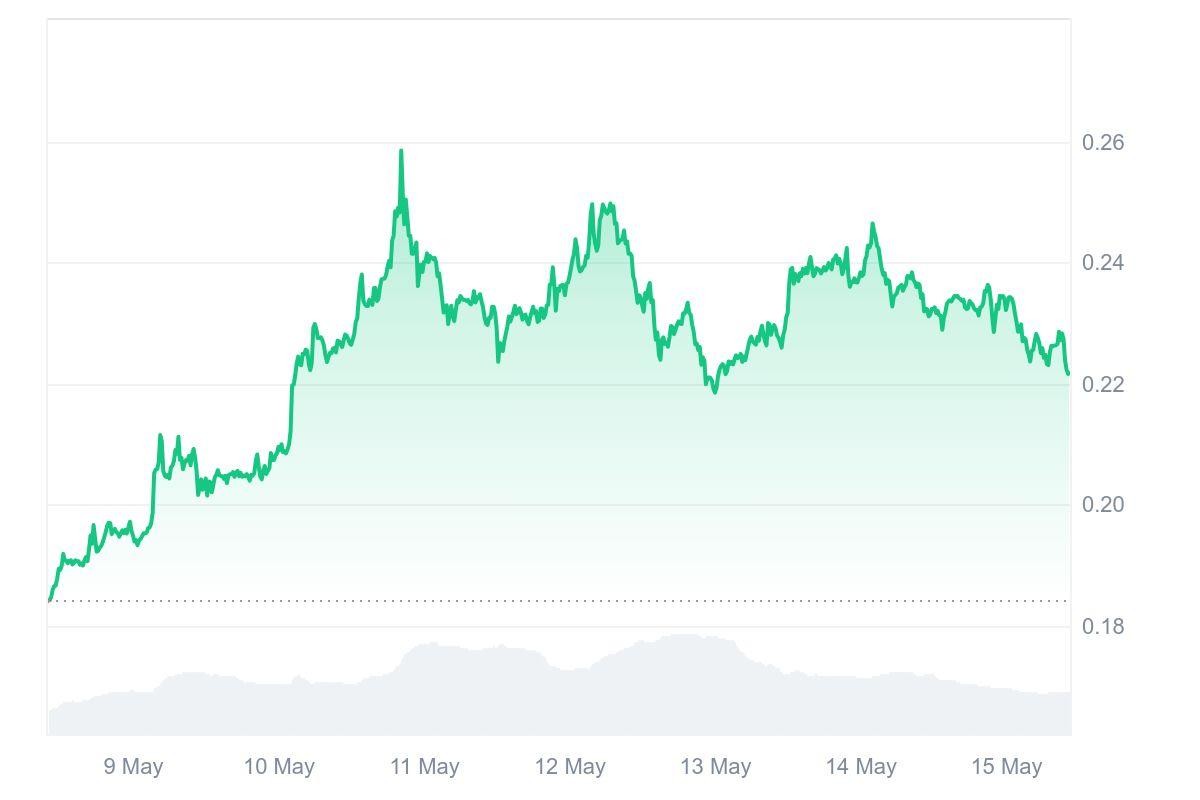Click the 13 May axis label
Viewport: 1200px width, 800px height.
(x=716, y=767)
